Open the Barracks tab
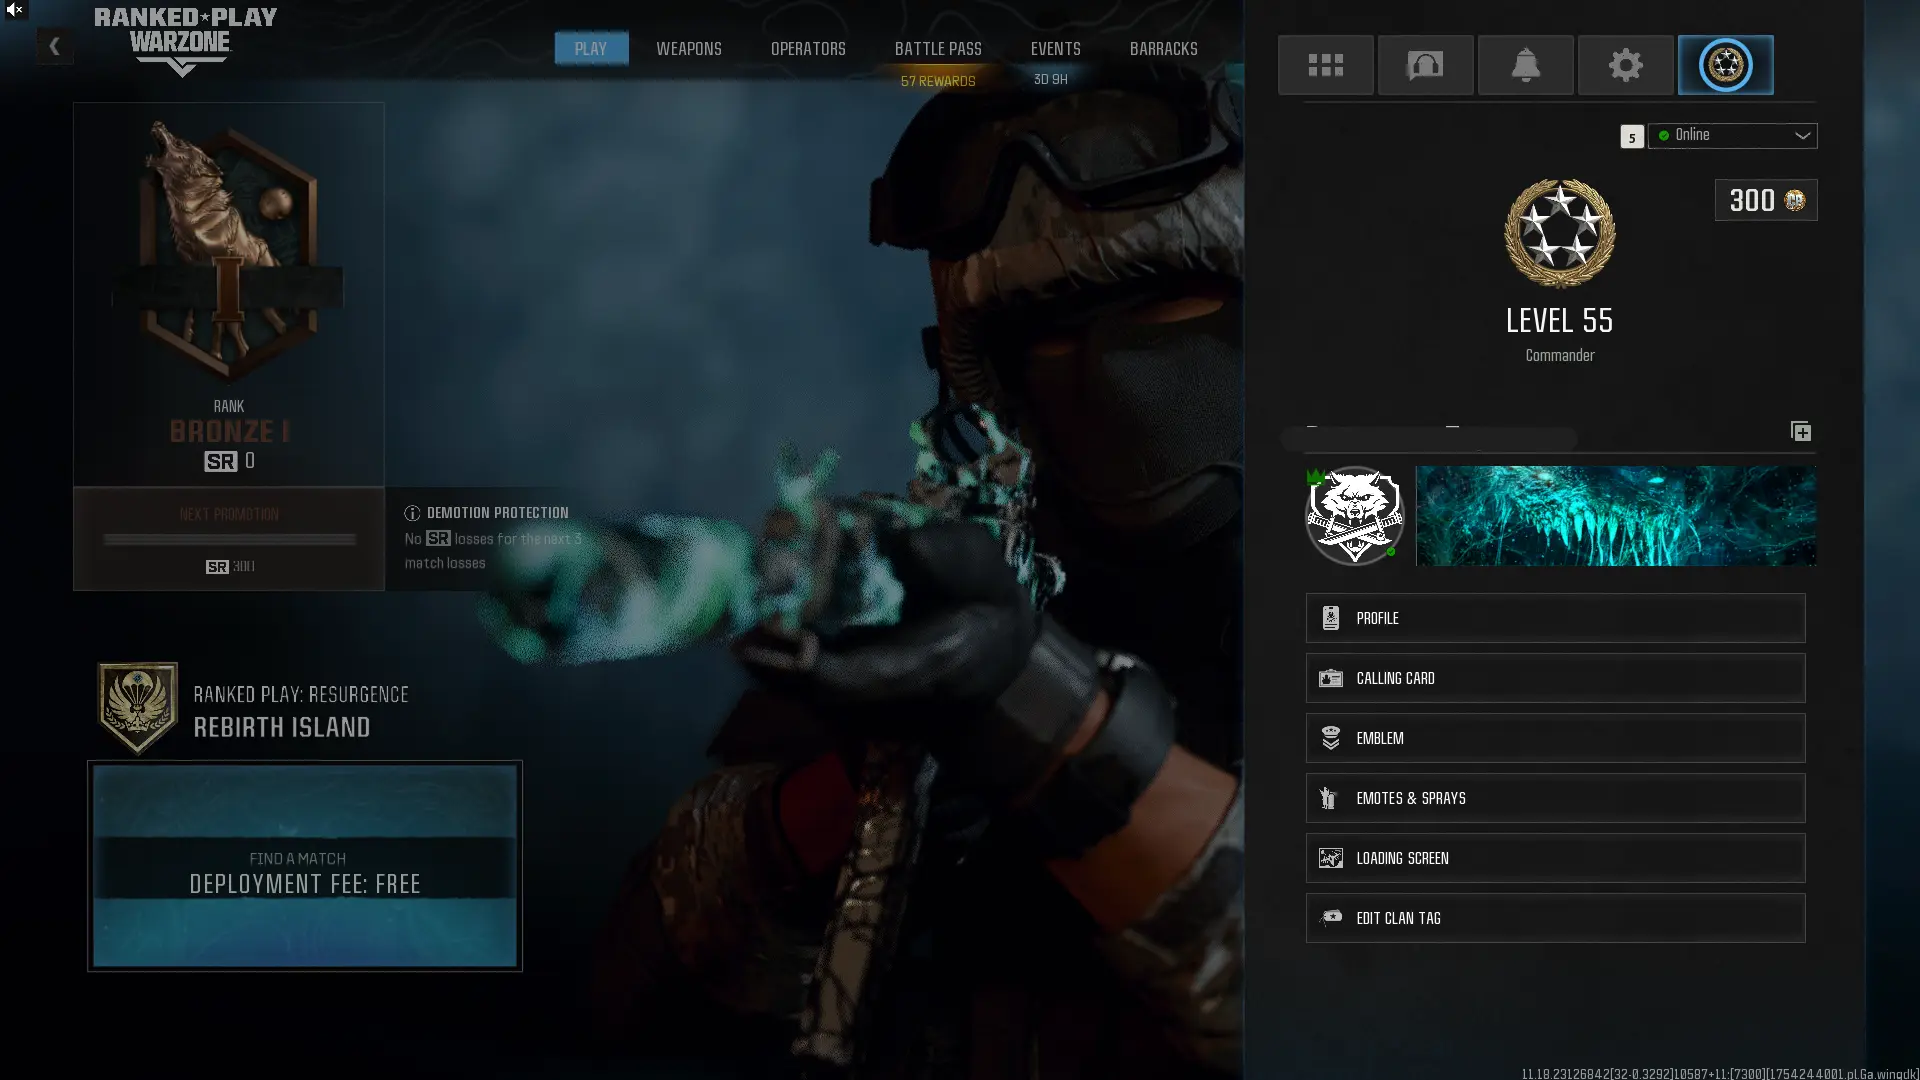 click(1163, 48)
